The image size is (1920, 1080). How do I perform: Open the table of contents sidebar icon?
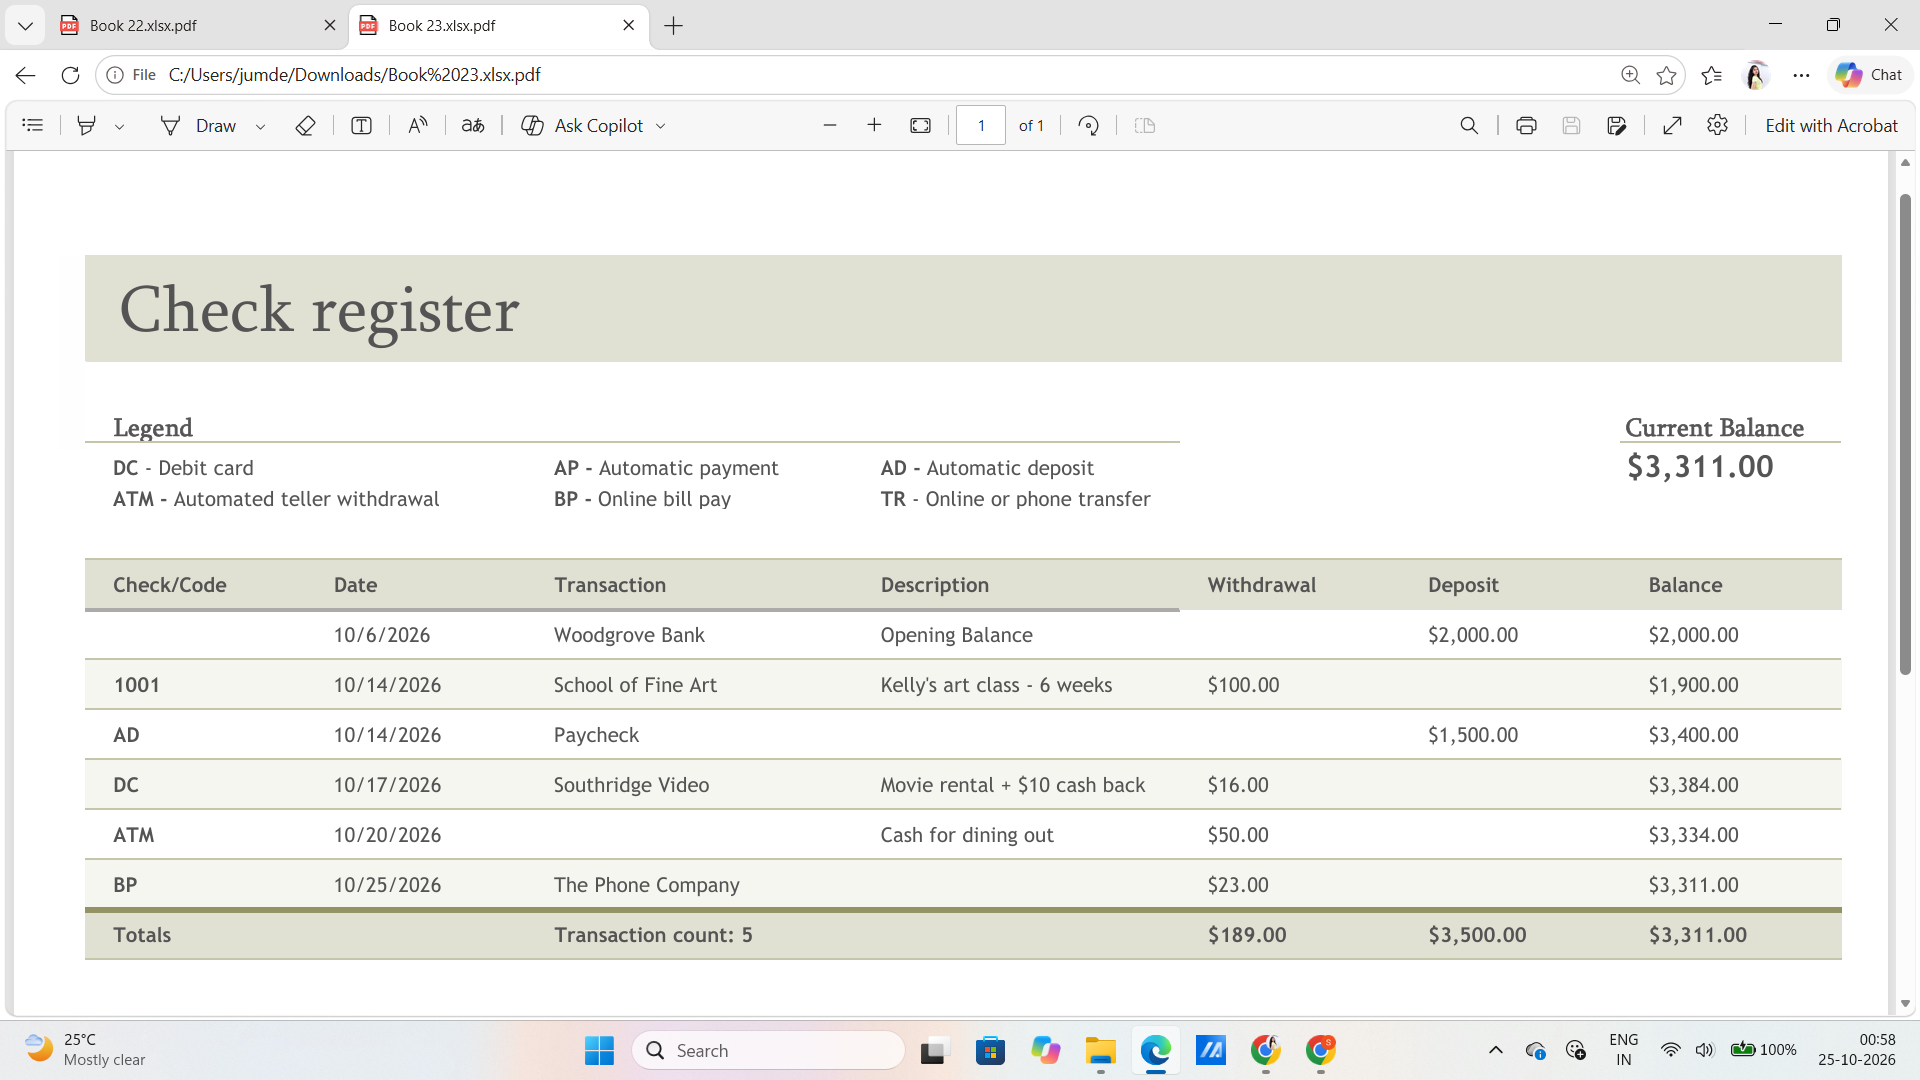click(33, 125)
